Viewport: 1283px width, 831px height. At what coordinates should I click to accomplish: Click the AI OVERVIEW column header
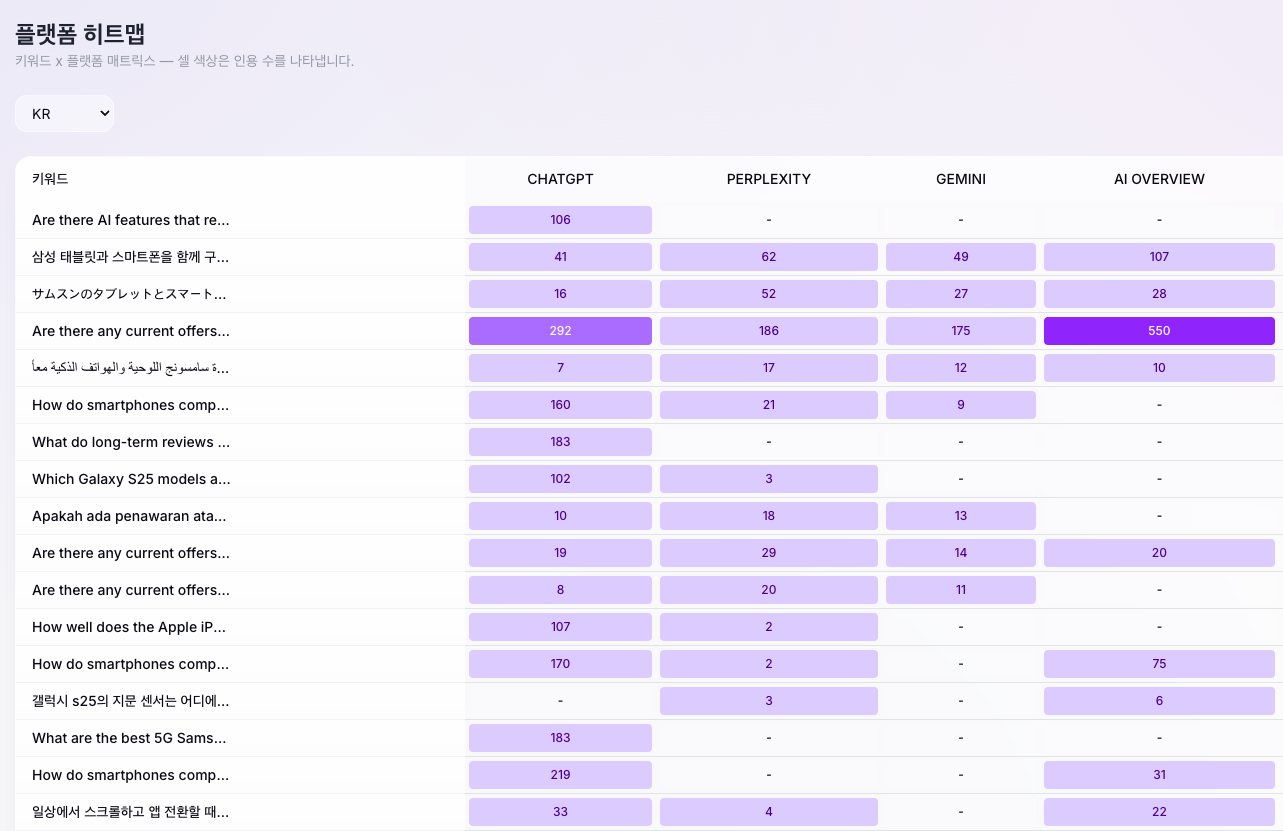(x=1159, y=179)
